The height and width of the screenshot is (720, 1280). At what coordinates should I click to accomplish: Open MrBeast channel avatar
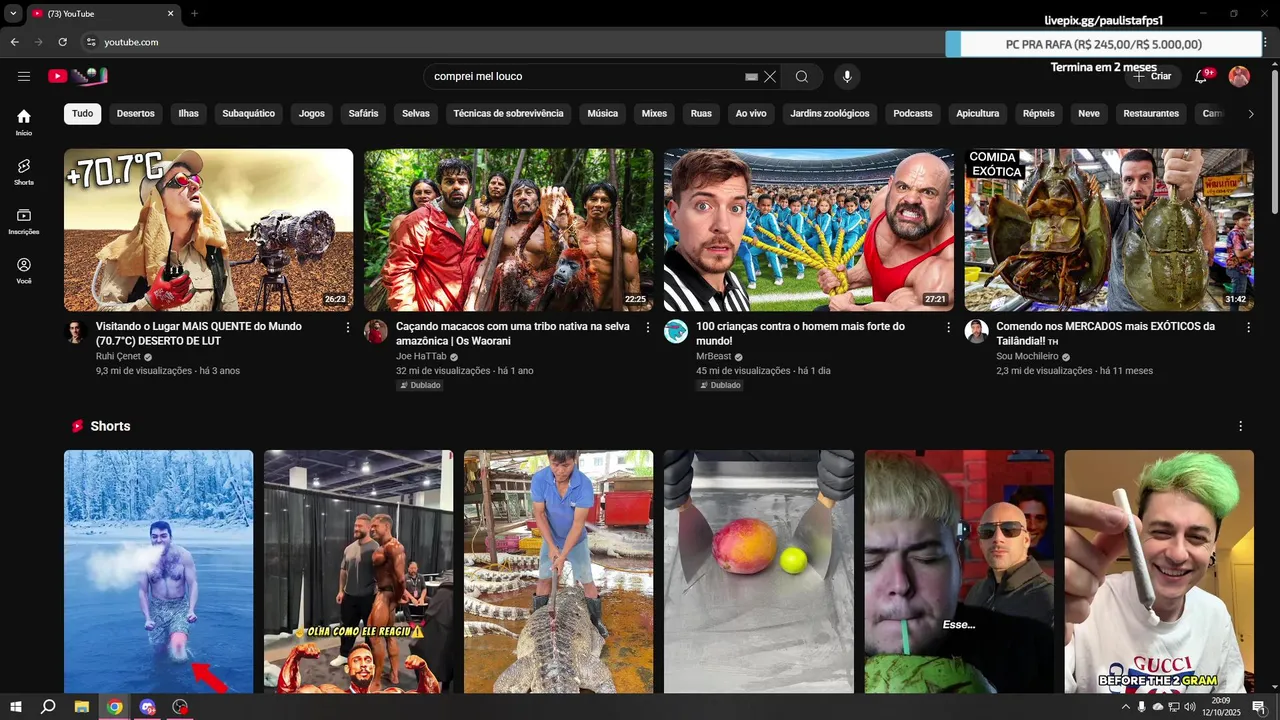tap(676, 332)
